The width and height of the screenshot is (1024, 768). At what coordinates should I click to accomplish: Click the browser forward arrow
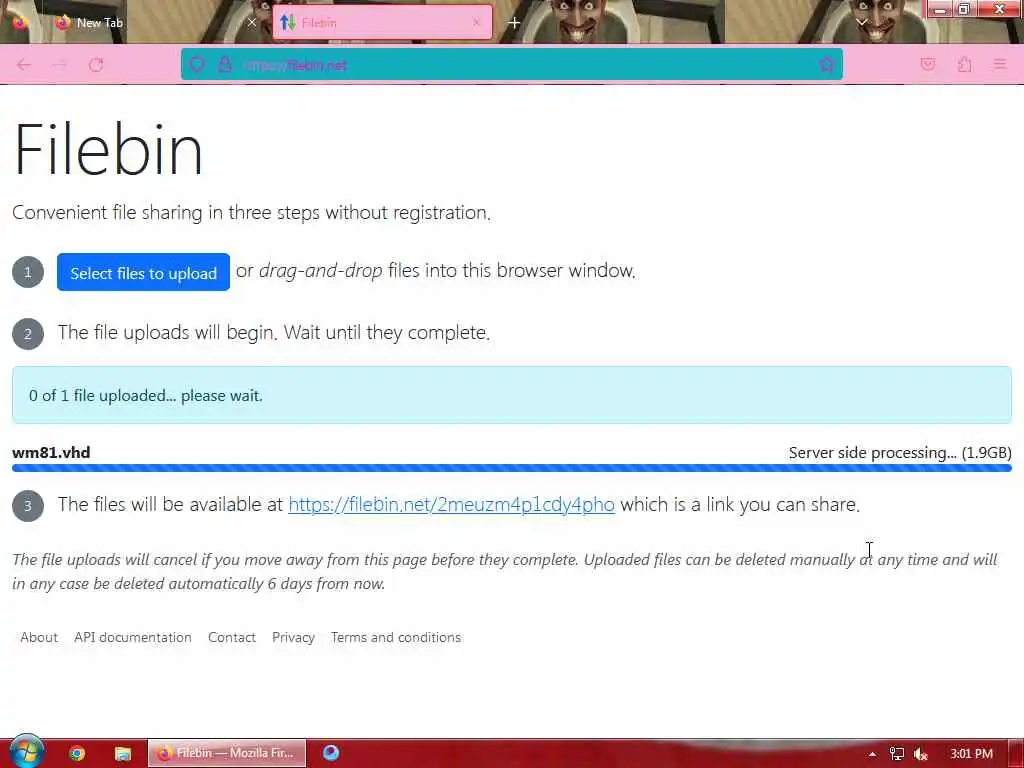[60, 65]
